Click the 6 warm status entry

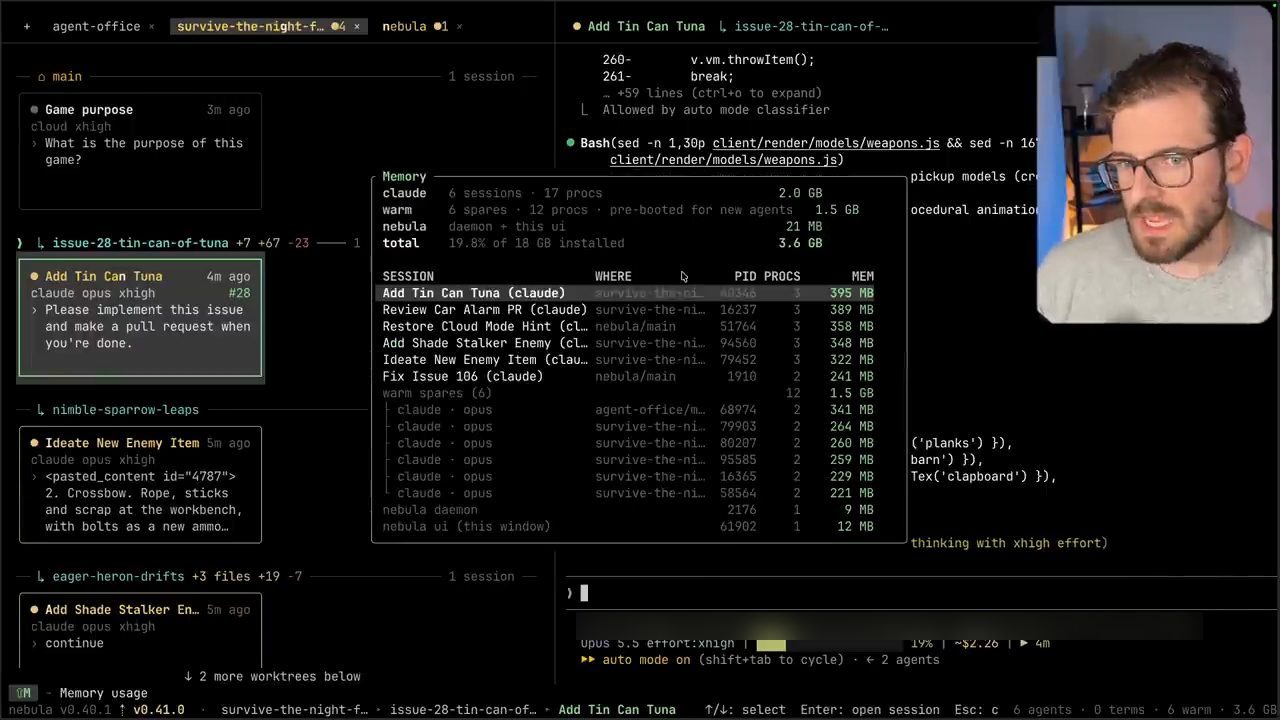coord(1189,709)
